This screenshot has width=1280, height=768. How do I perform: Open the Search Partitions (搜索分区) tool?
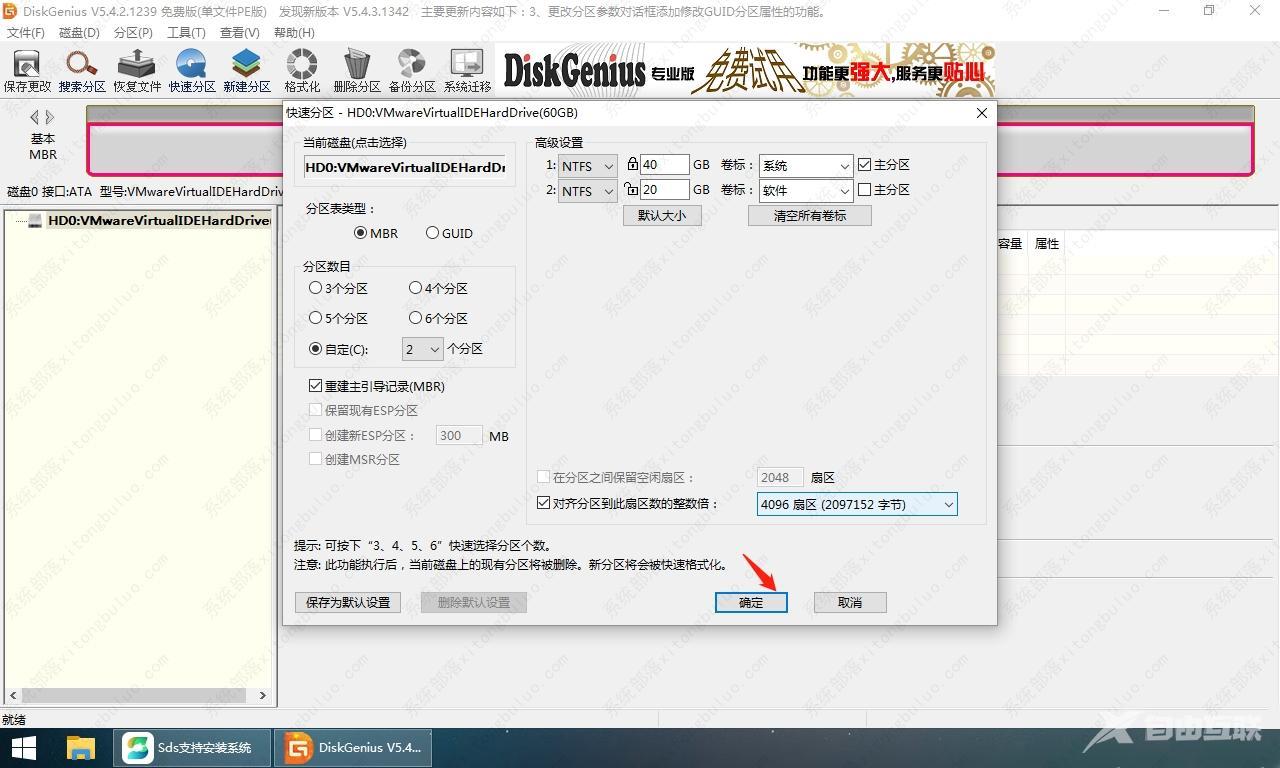[x=82, y=70]
